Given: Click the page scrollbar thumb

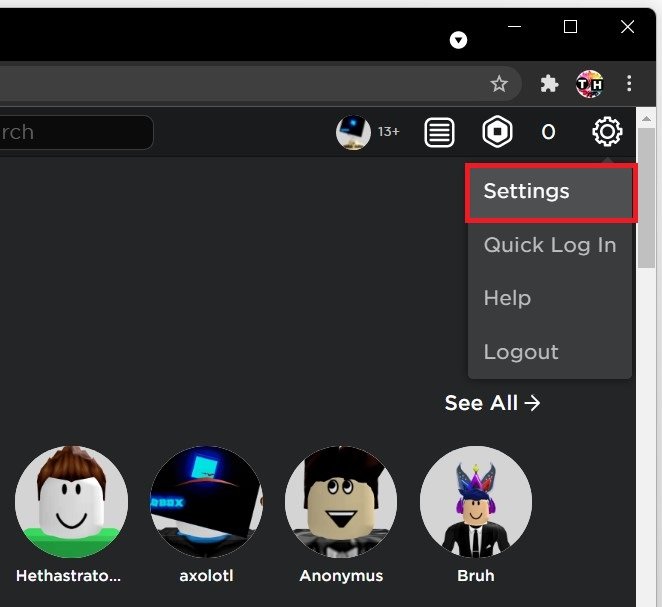Looking at the screenshot, I should pyautogui.click(x=646, y=198).
